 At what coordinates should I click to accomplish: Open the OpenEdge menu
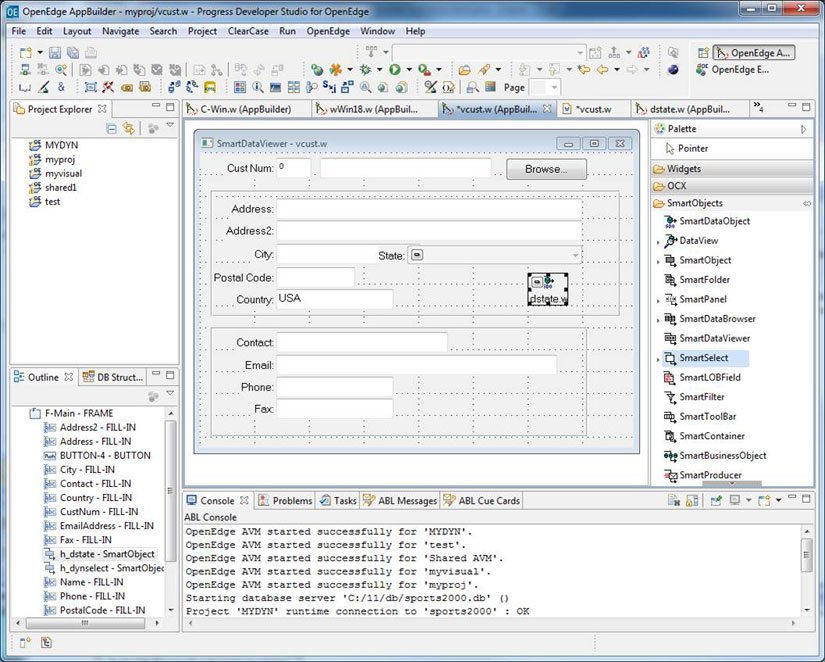pos(328,31)
